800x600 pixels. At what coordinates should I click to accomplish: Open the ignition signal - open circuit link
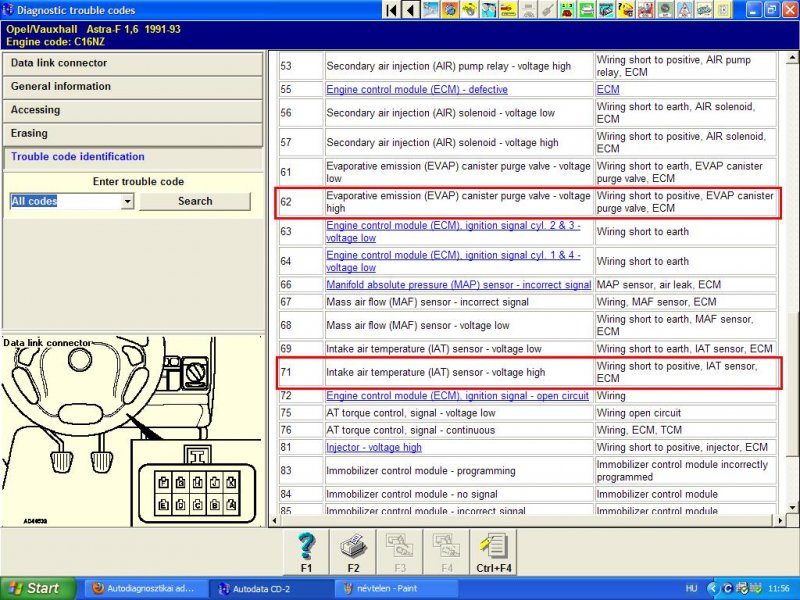coord(457,396)
